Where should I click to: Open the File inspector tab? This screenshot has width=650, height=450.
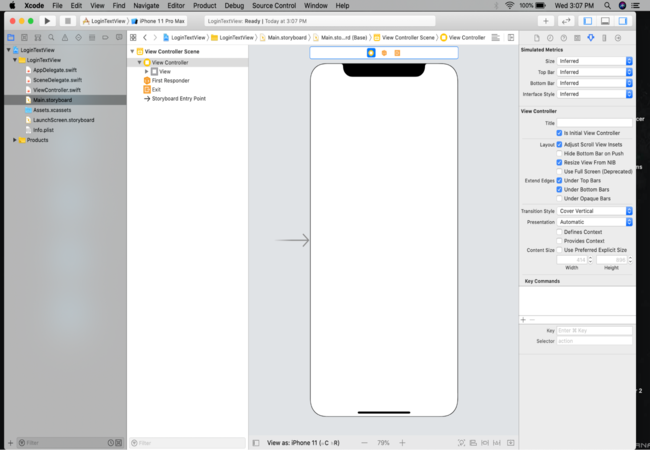pos(536,38)
